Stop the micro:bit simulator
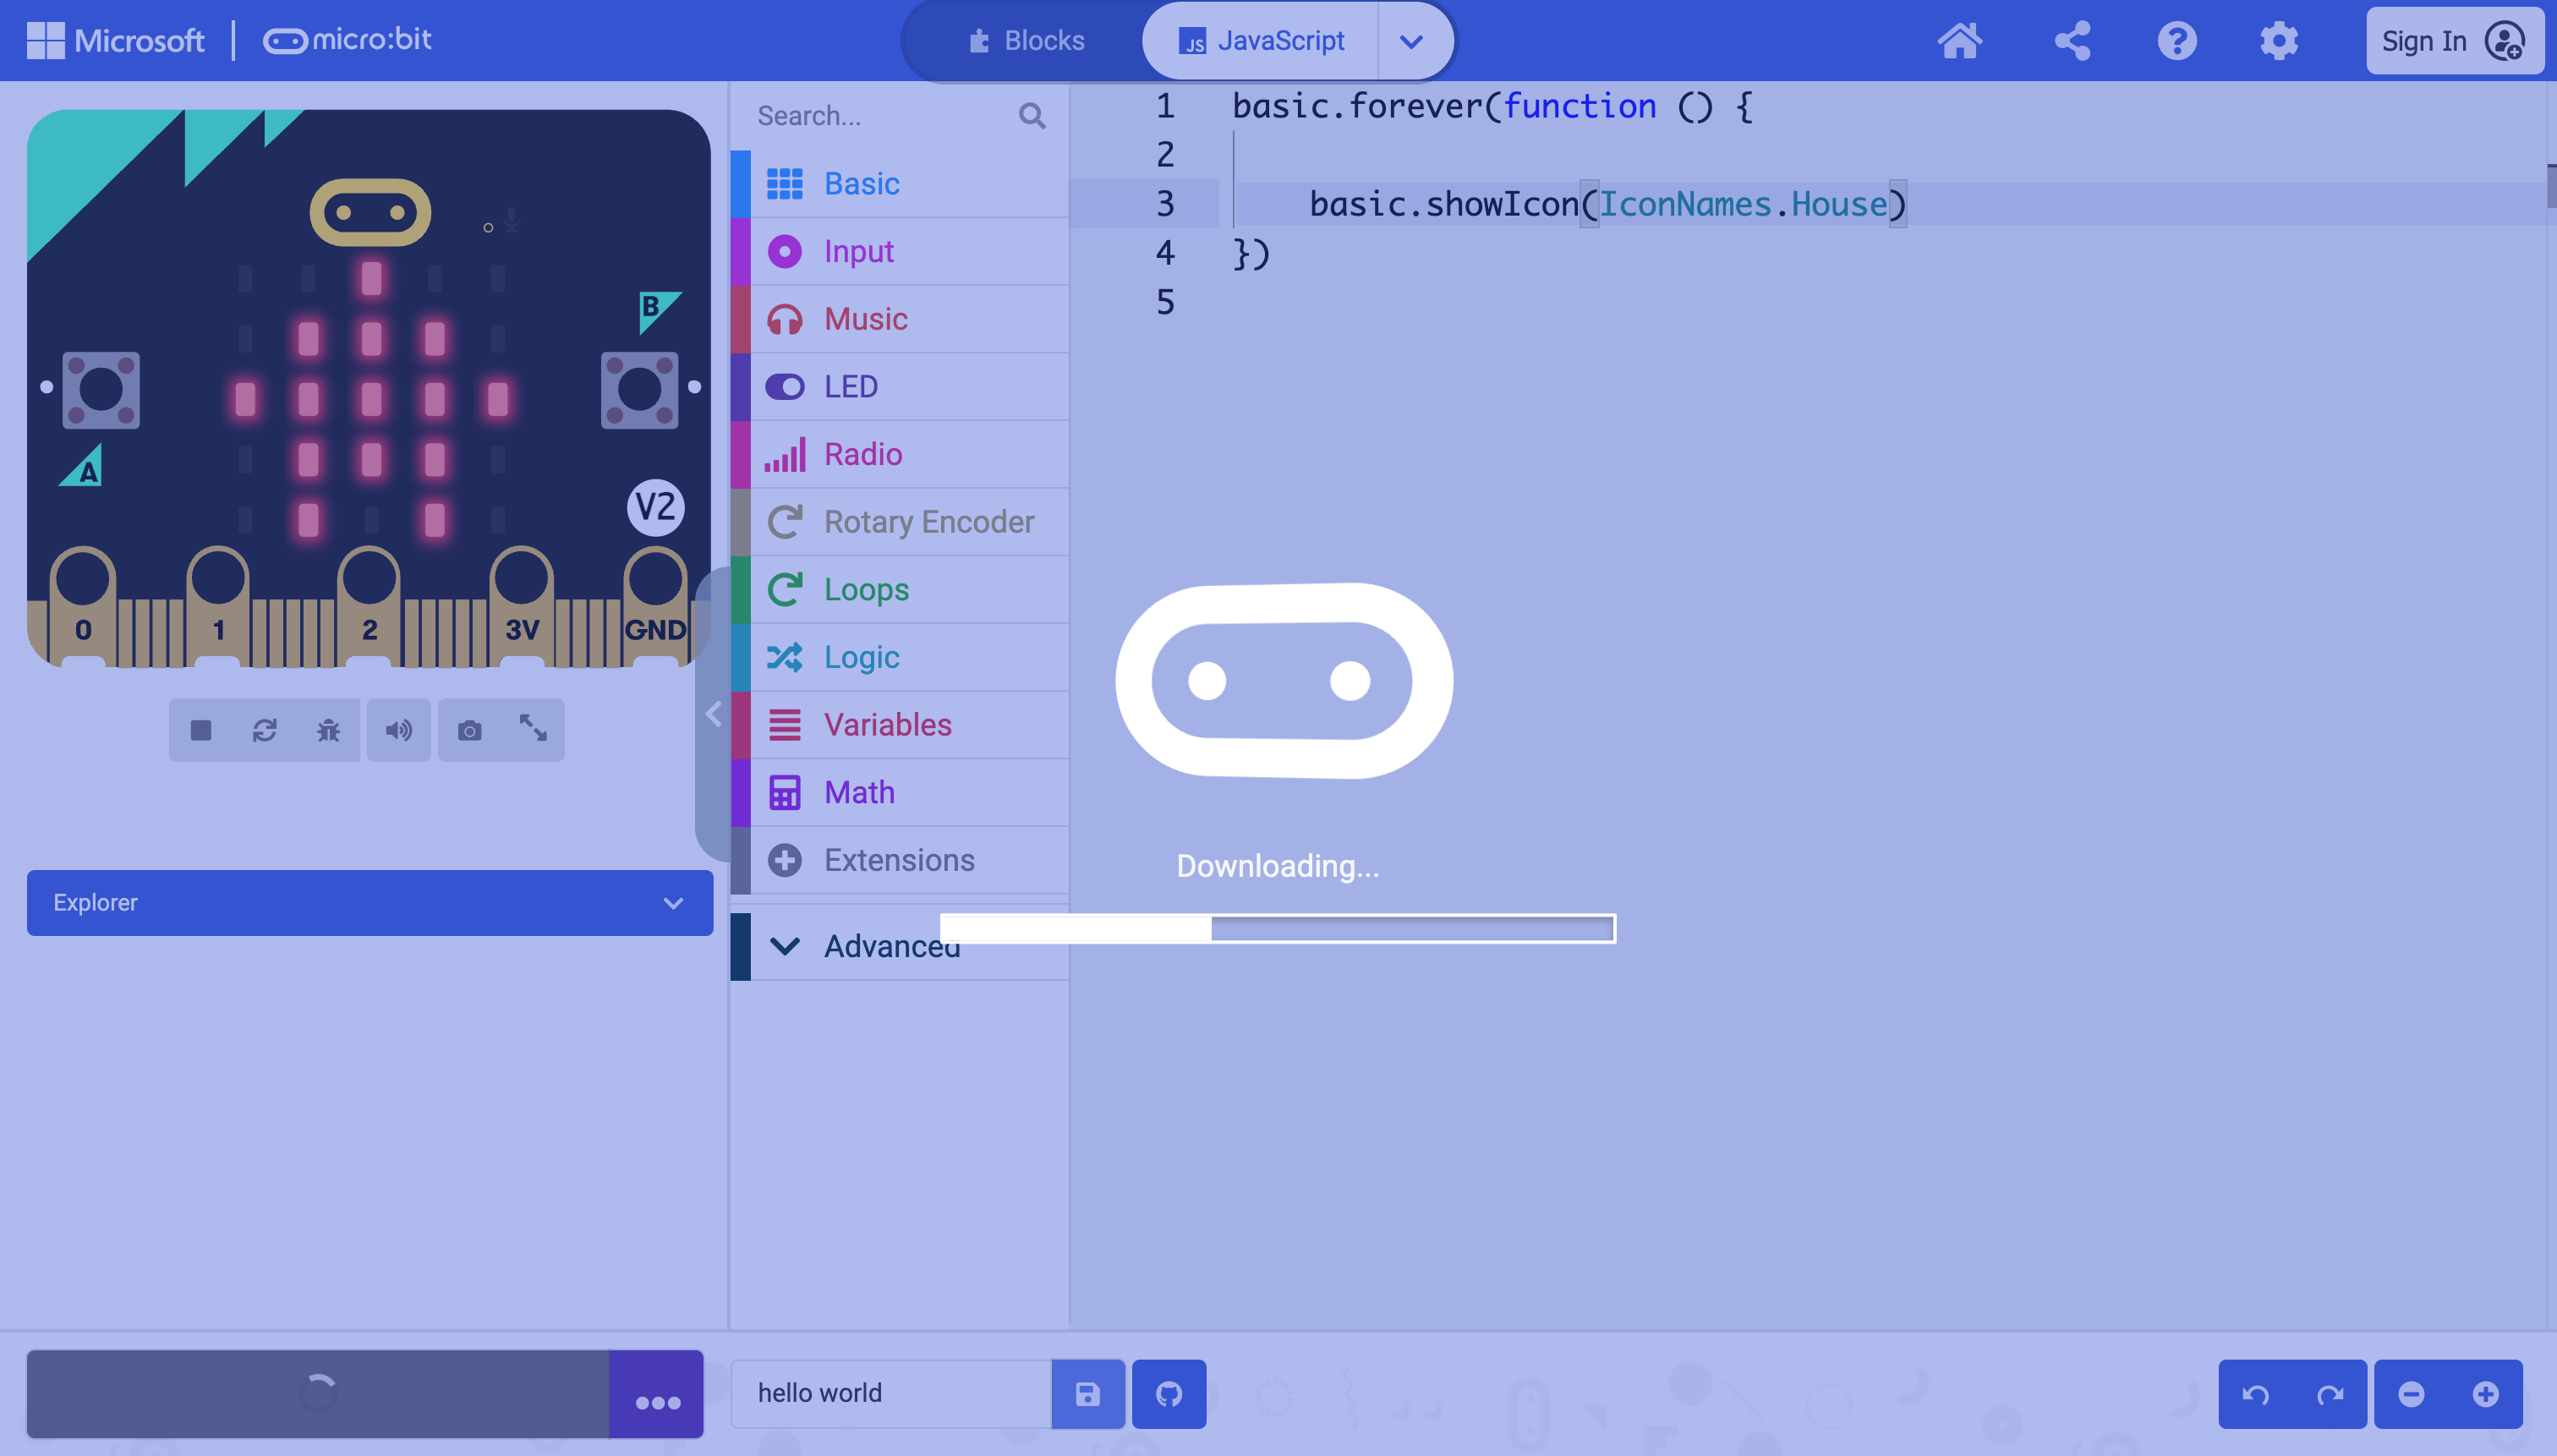 click(x=201, y=730)
